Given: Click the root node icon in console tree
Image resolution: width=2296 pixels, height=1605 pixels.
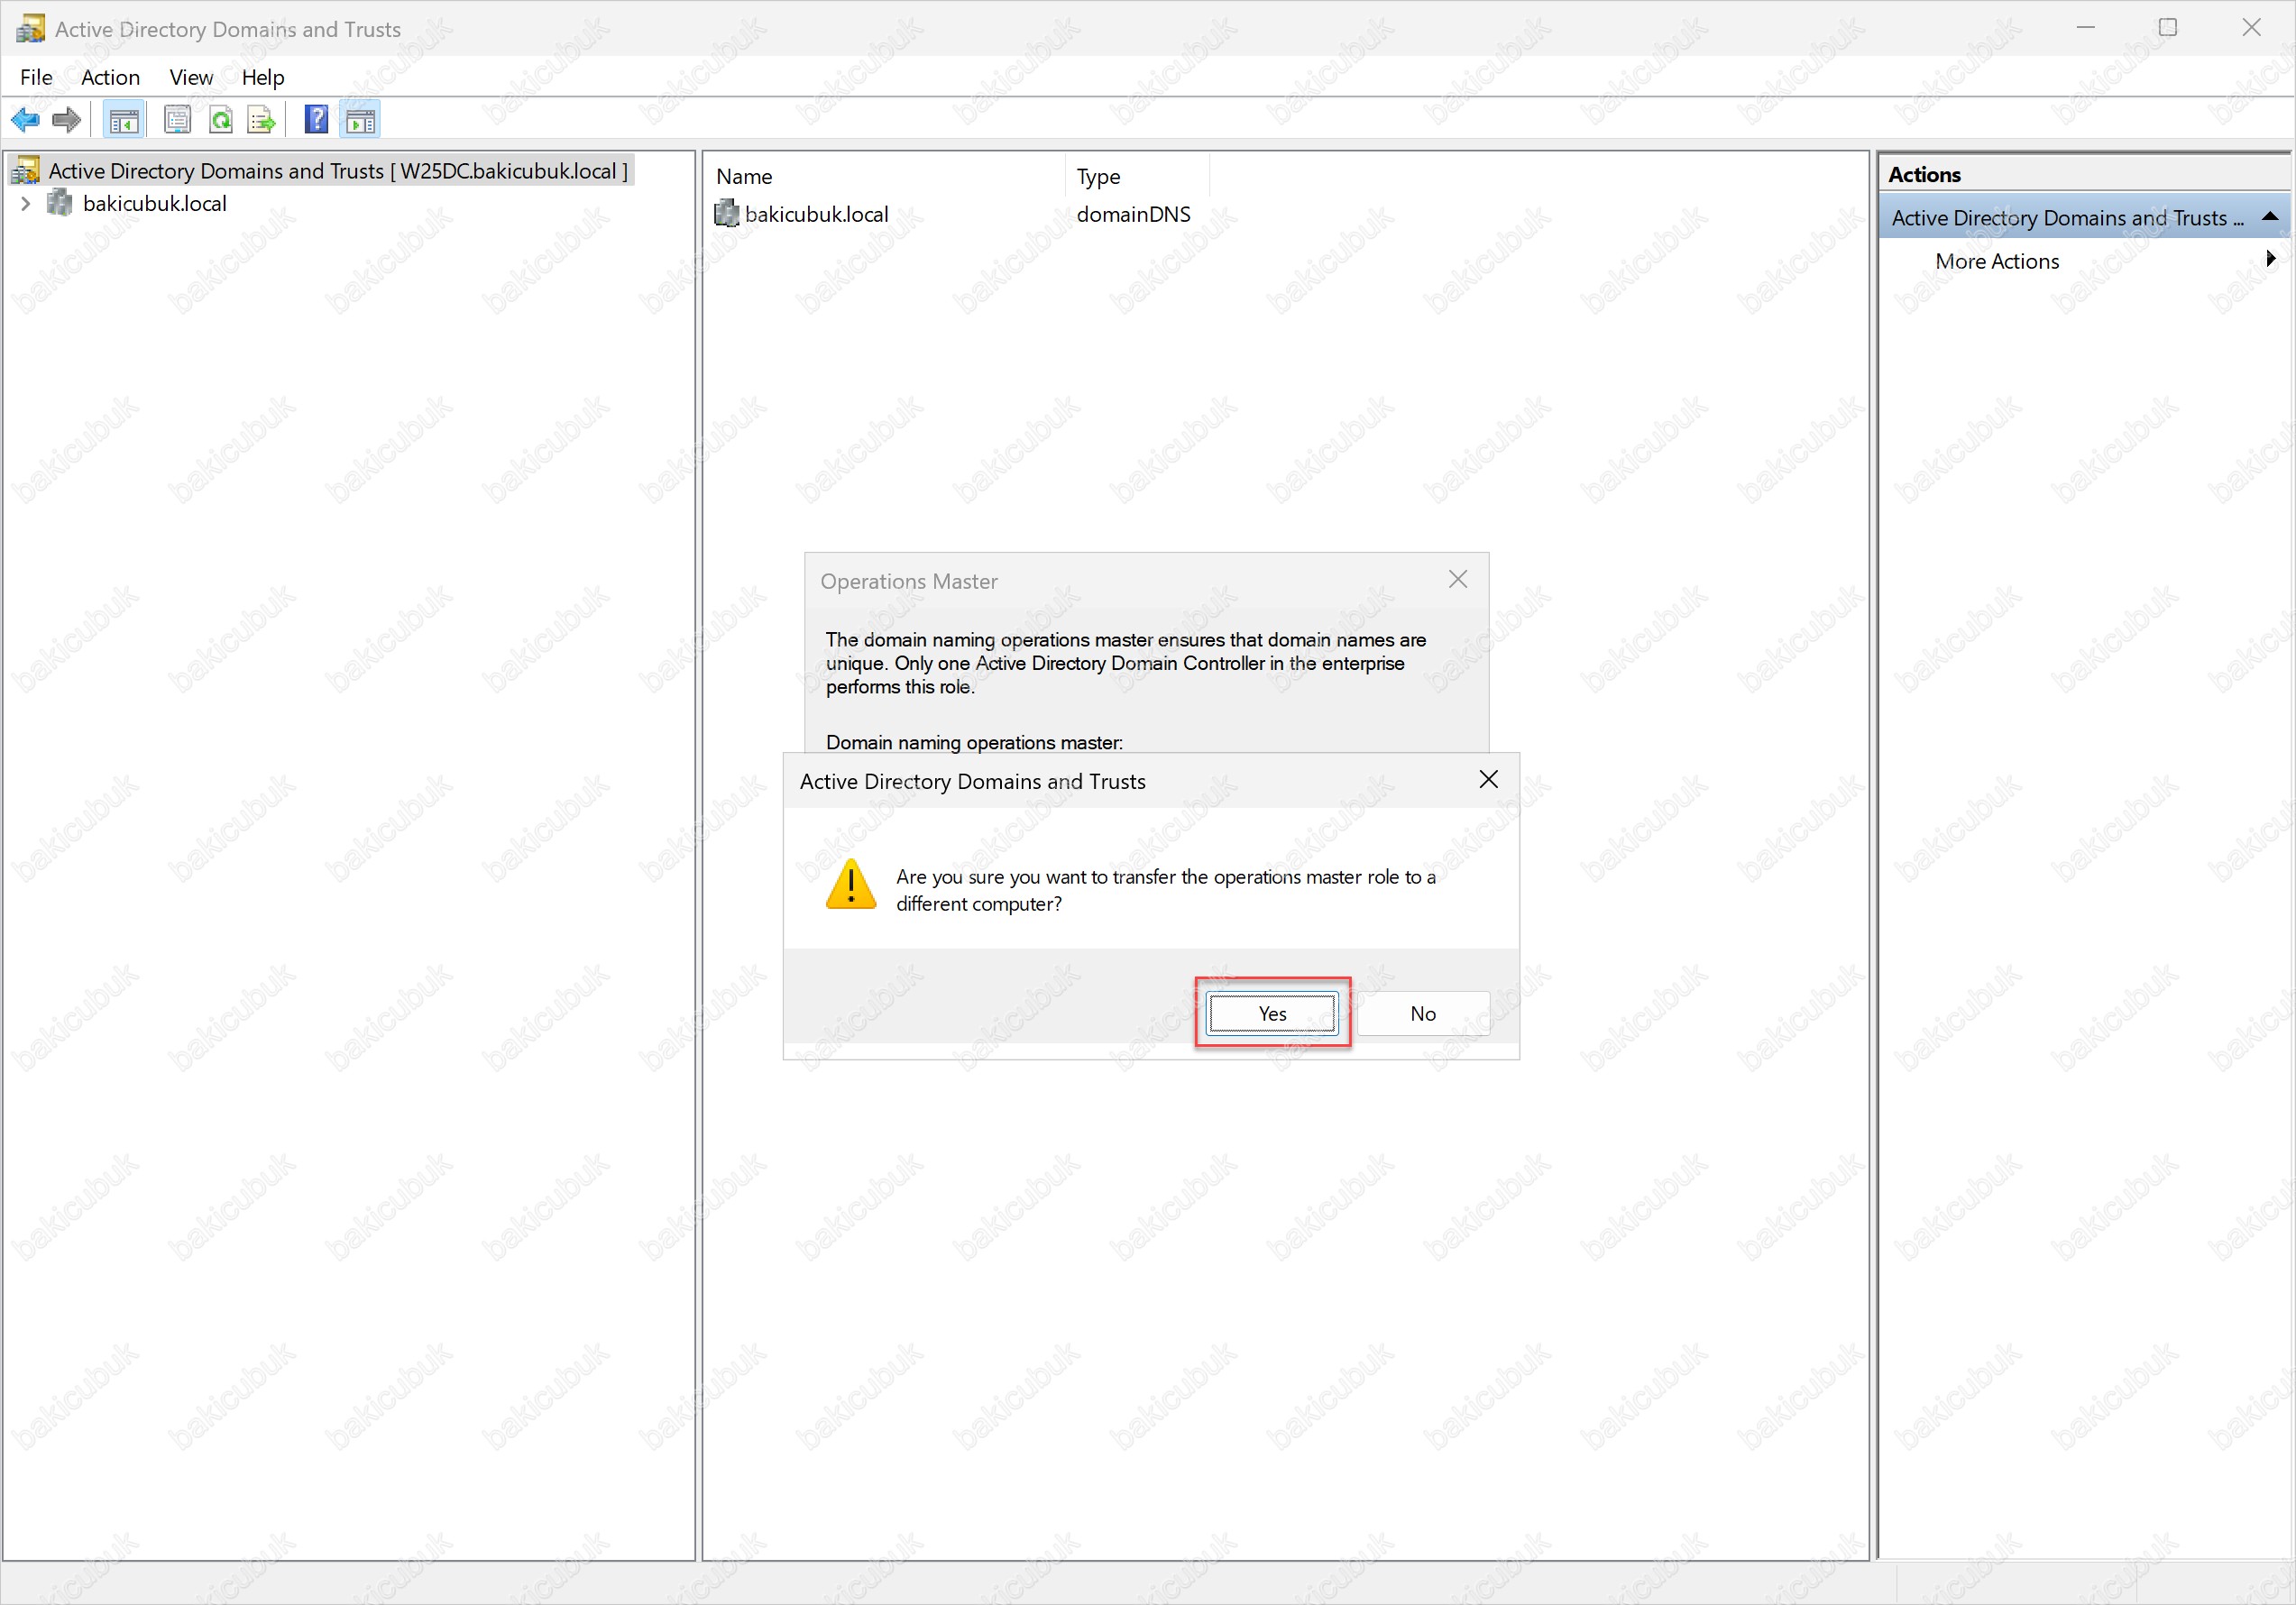Looking at the screenshot, I should [26, 171].
